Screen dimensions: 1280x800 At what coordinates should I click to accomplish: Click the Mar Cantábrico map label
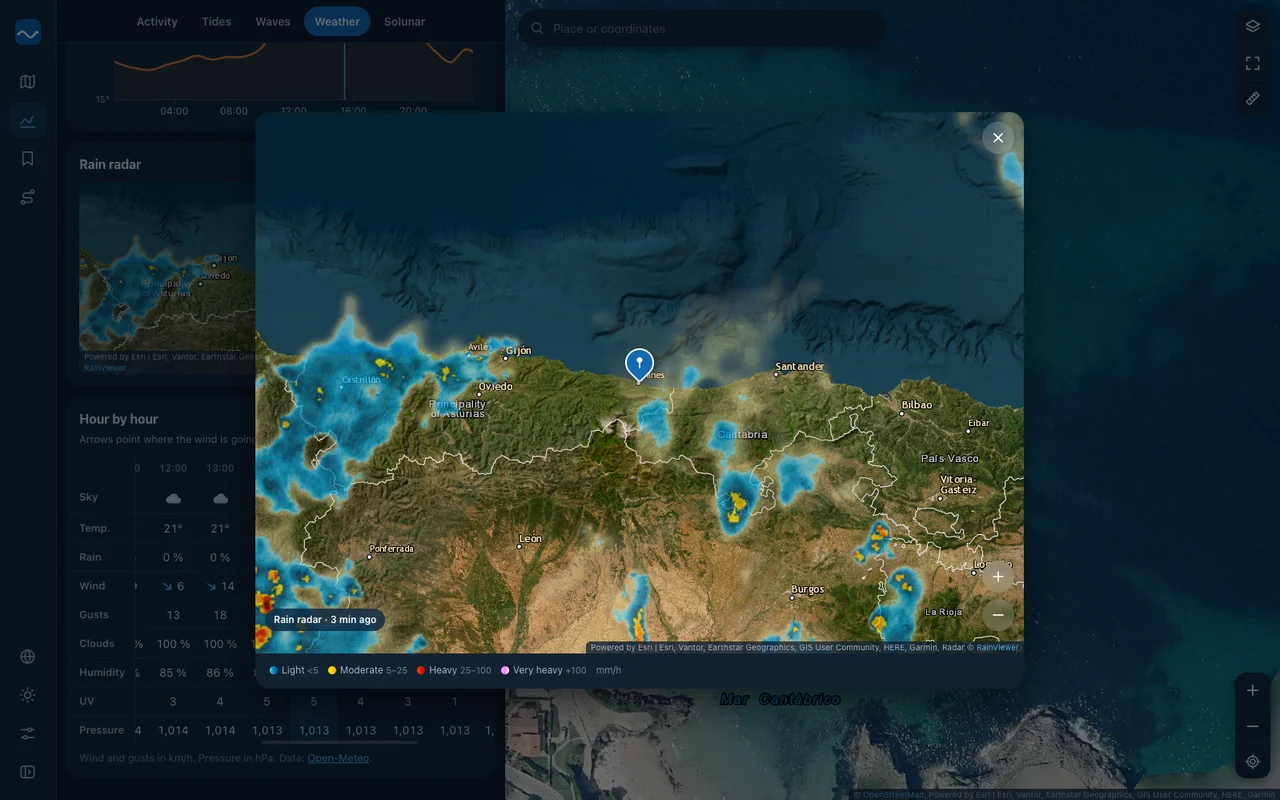[x=780, y=699]
